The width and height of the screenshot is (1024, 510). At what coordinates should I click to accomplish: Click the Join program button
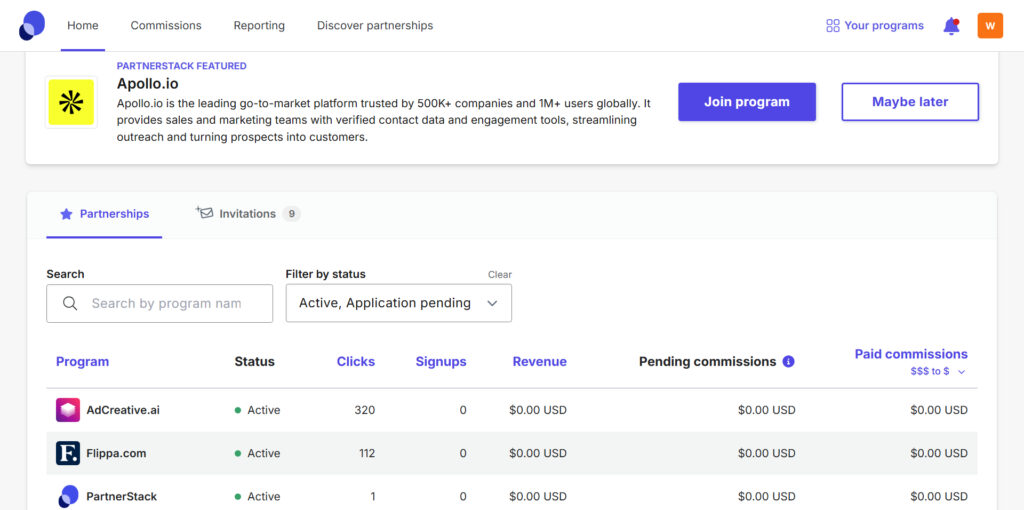746,102
